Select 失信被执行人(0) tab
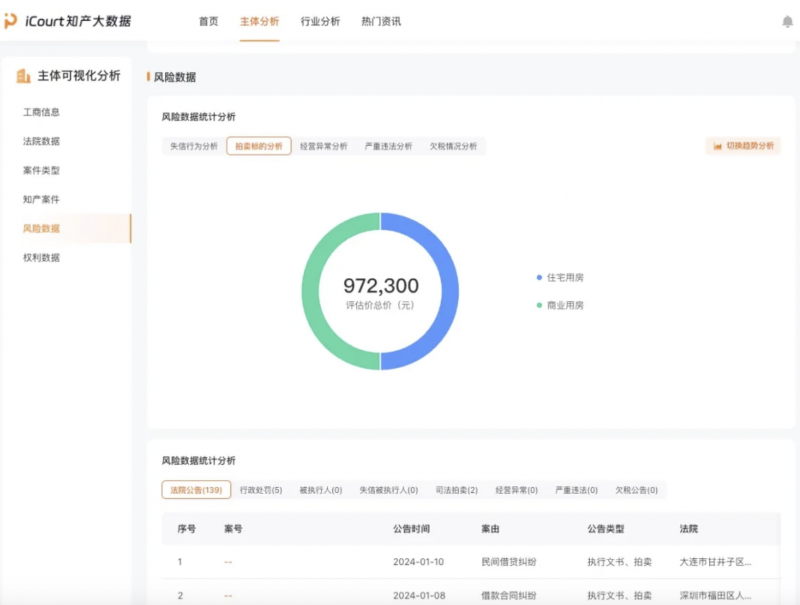The height and width of the screenshot is (605, 800). [x=389, y=490]
